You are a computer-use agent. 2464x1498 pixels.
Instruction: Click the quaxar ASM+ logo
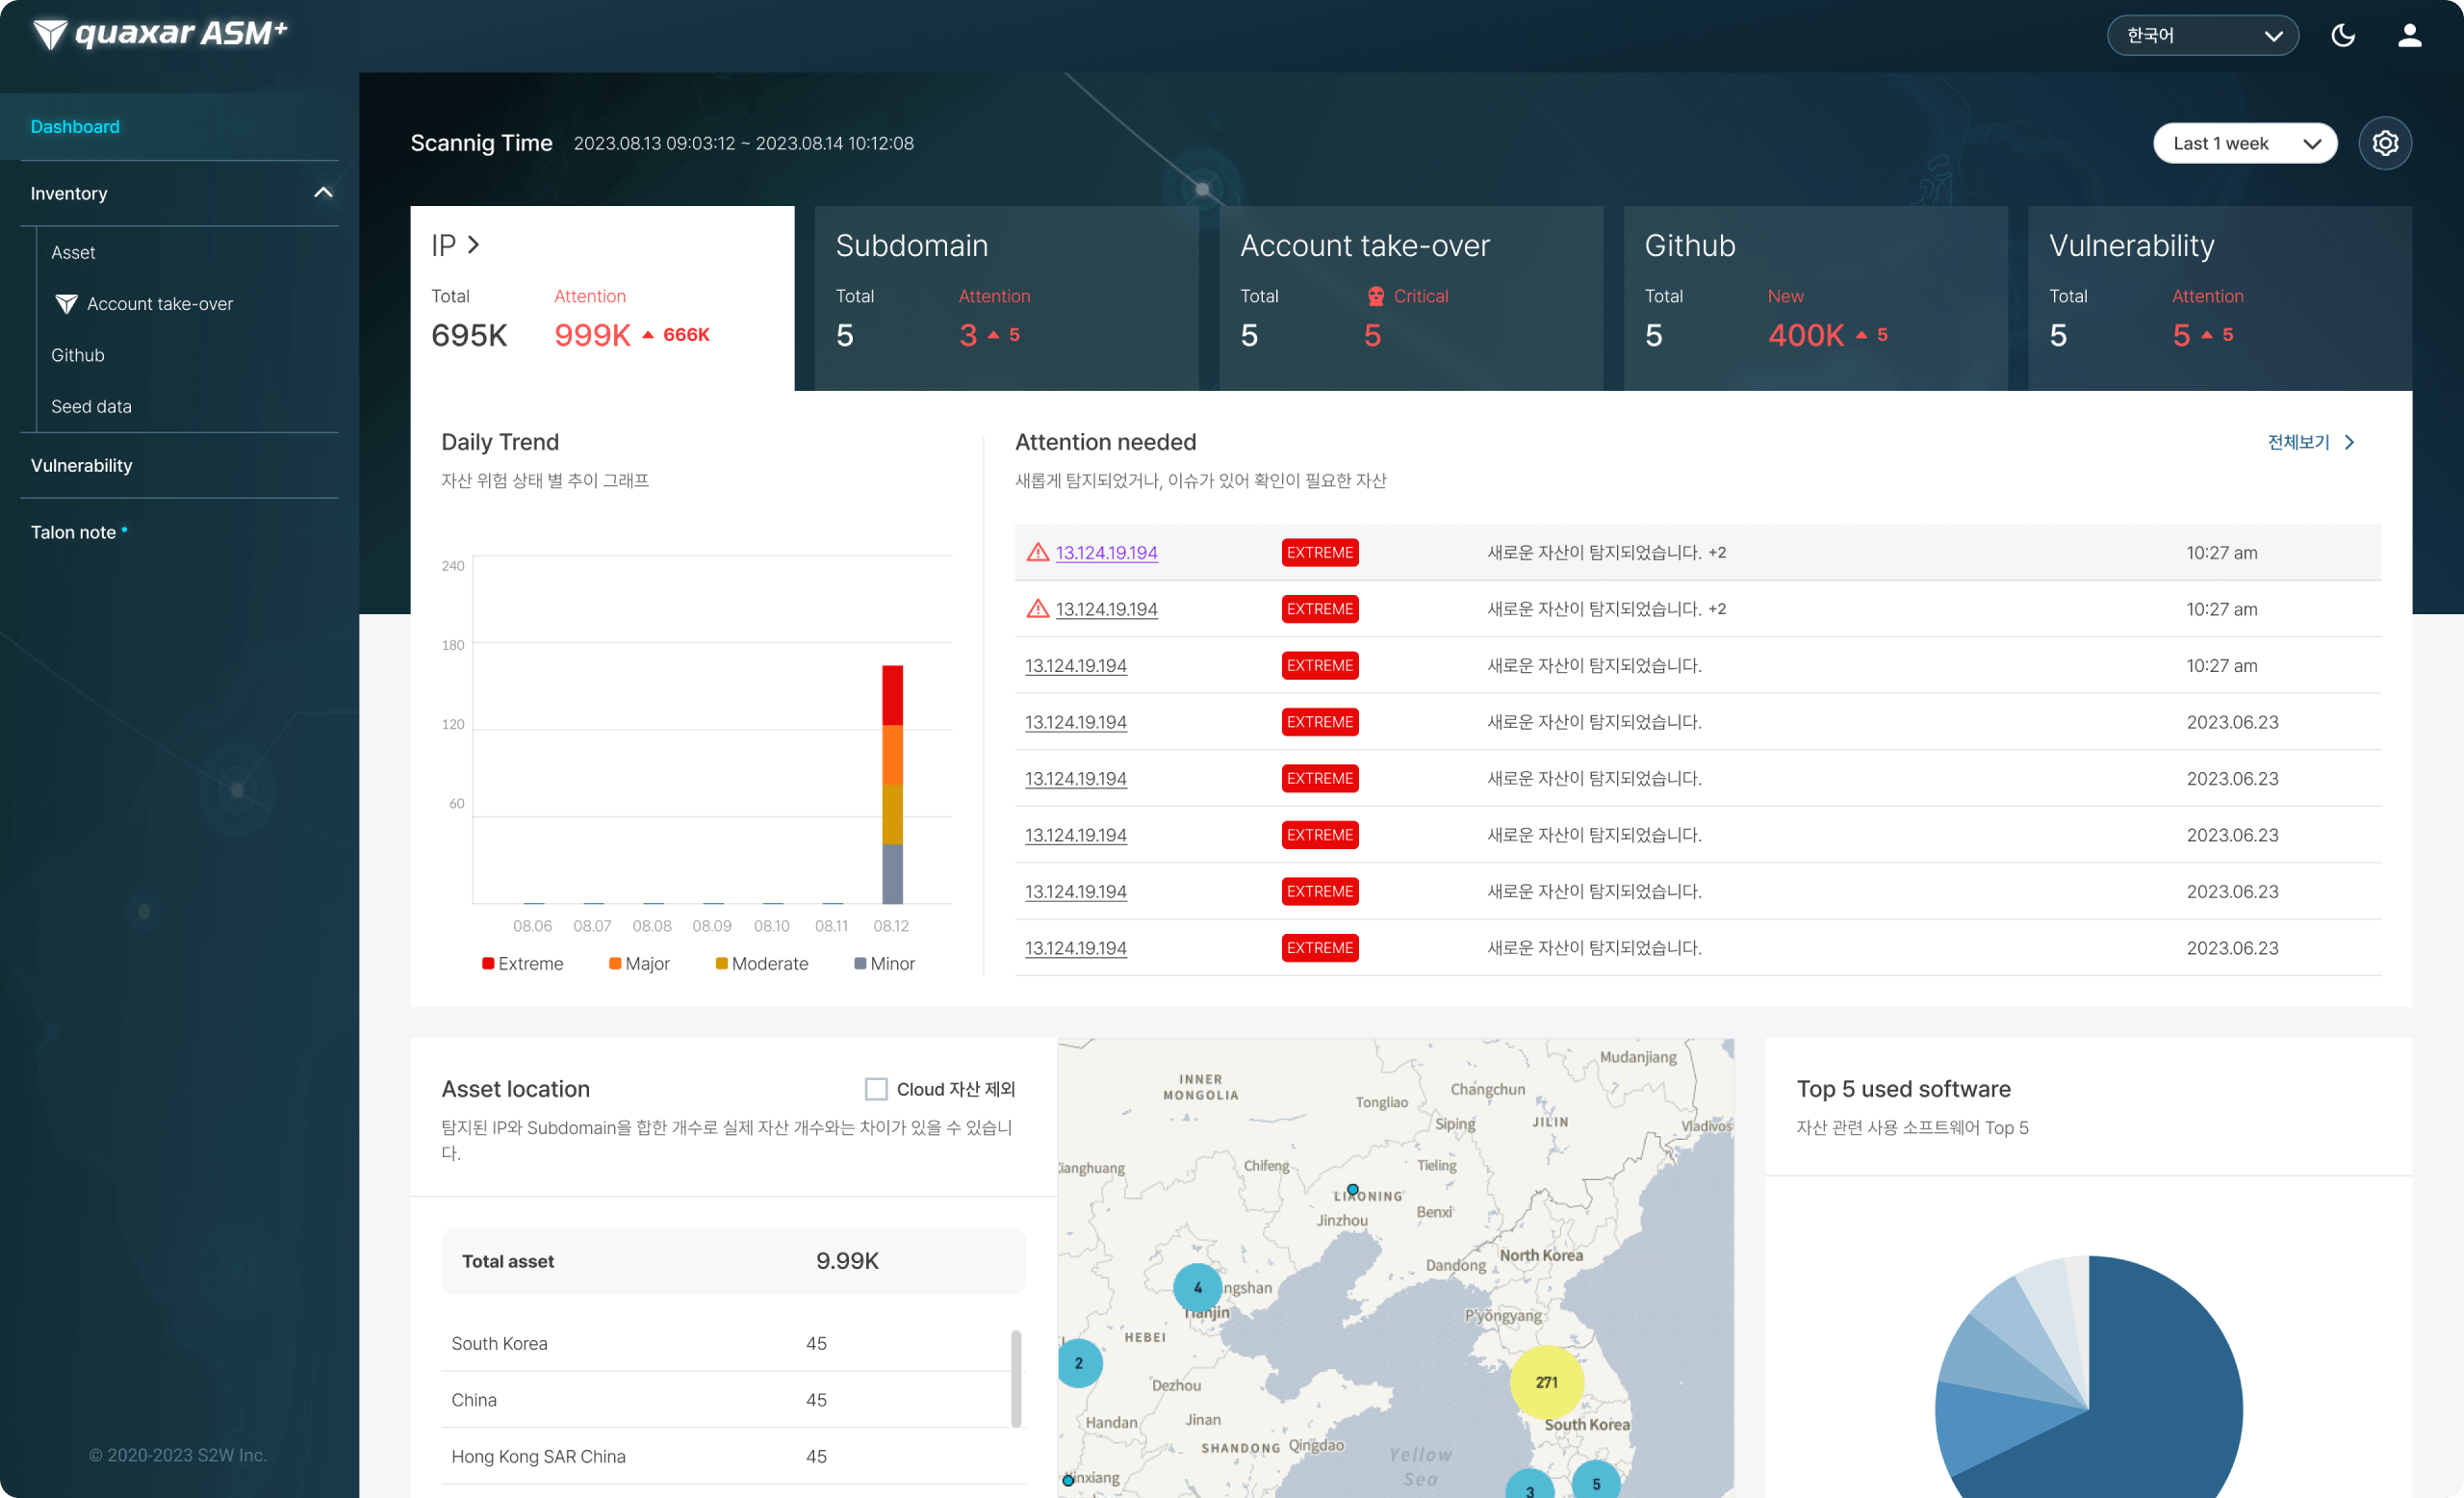[160, 34]
